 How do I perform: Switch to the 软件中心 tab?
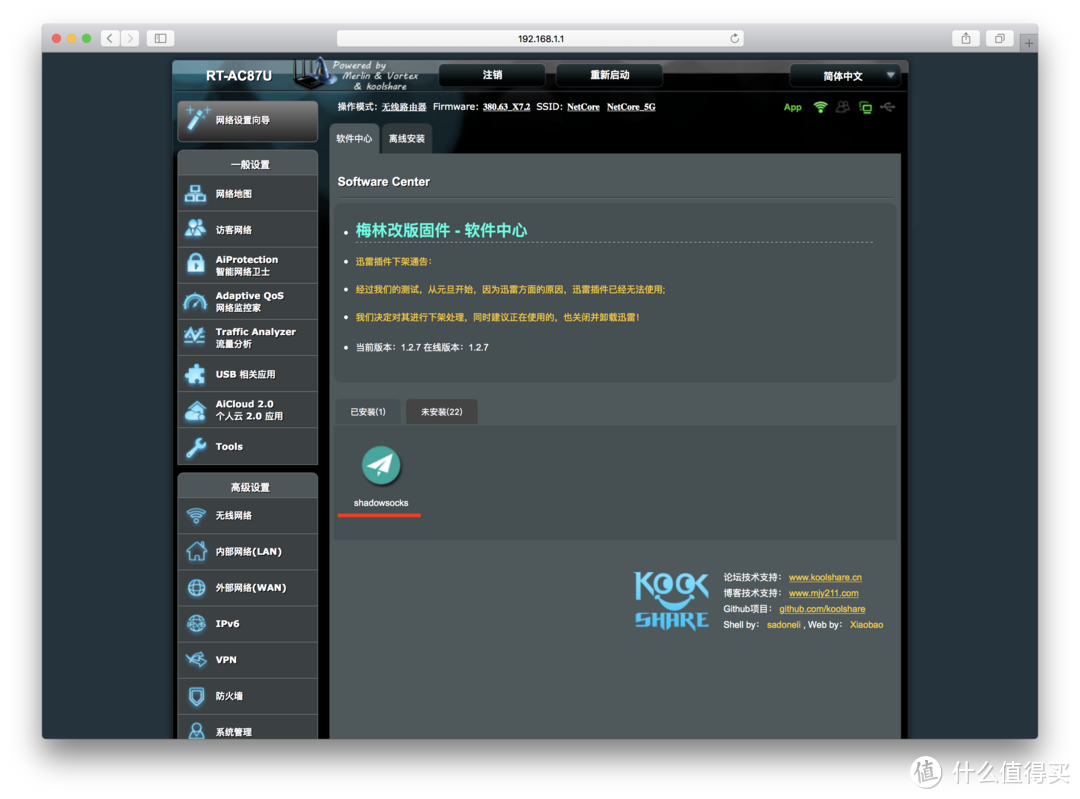pyautogui.click(x=354, y=138)
